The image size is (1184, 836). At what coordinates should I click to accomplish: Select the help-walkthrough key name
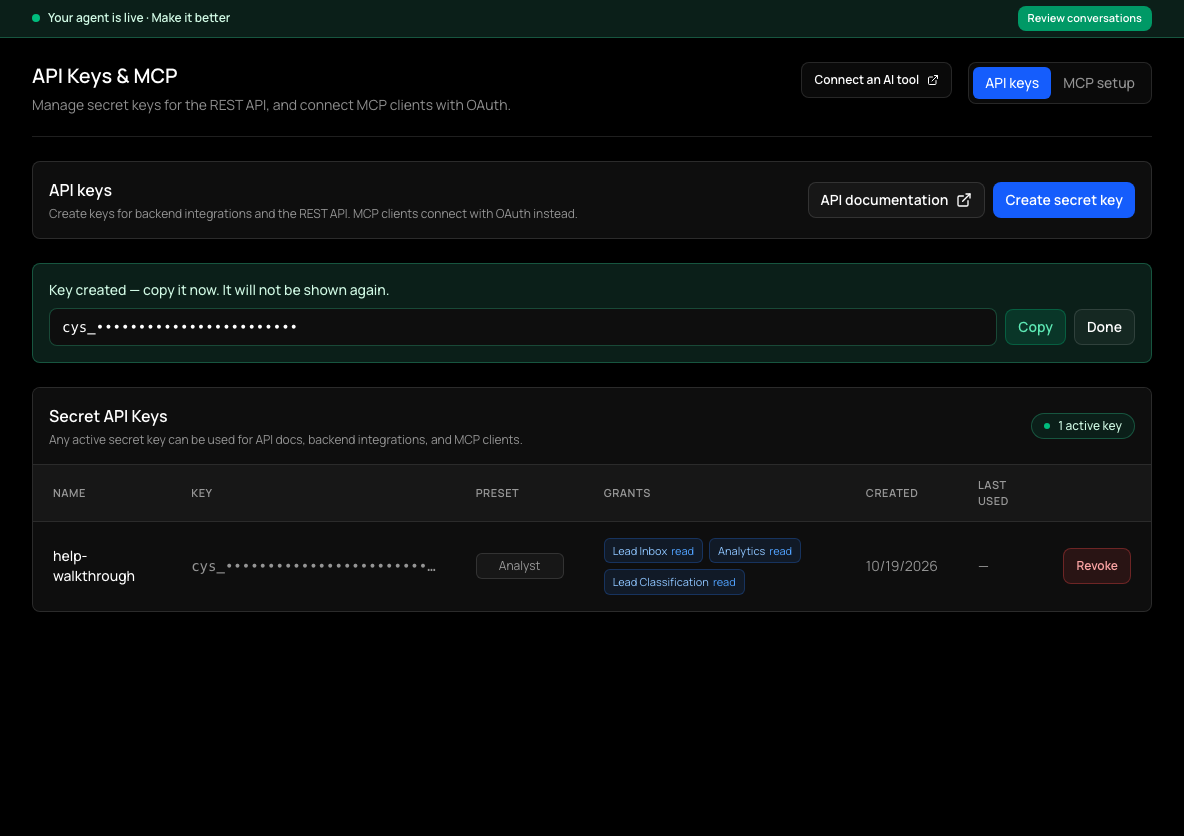(94, 566)
